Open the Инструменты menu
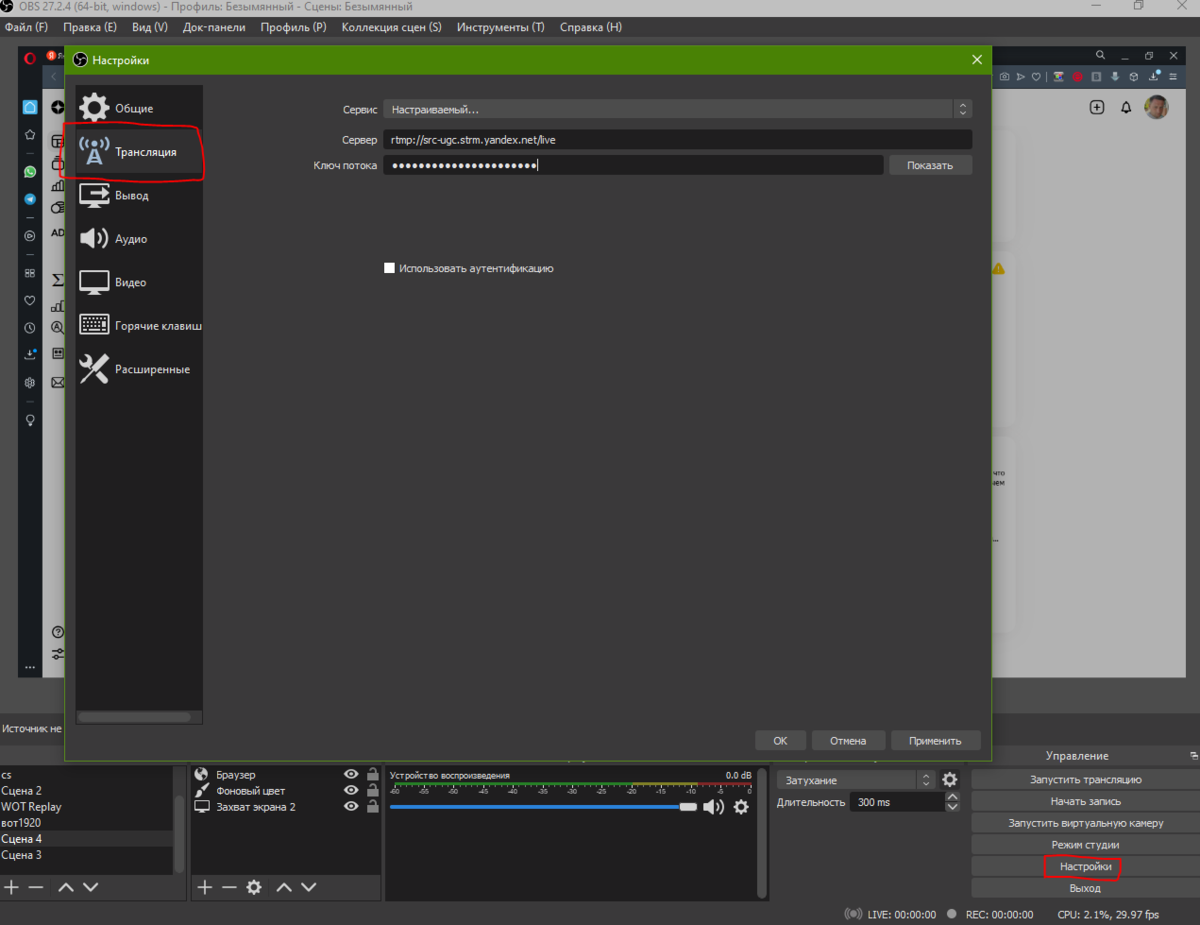 point(500,27)
